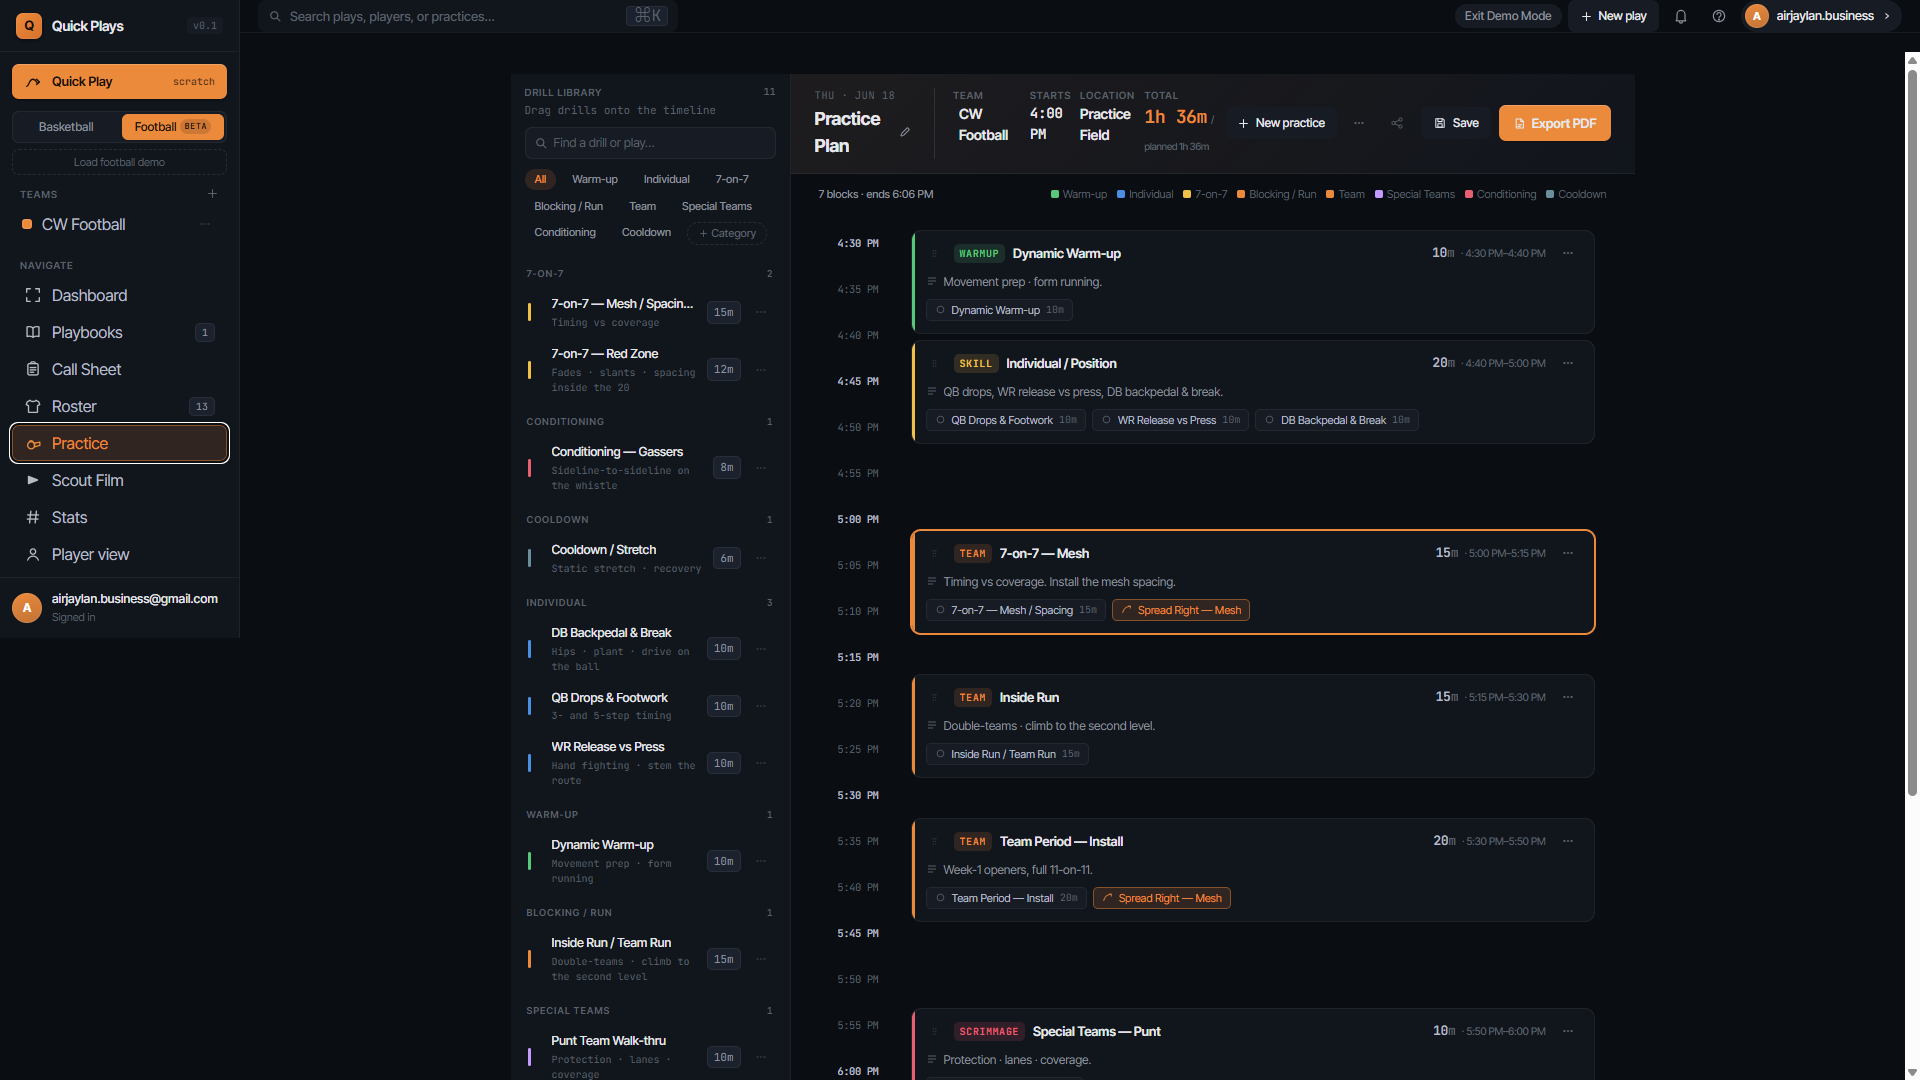Filter drill library by Warm-up

tap(595, 179)
